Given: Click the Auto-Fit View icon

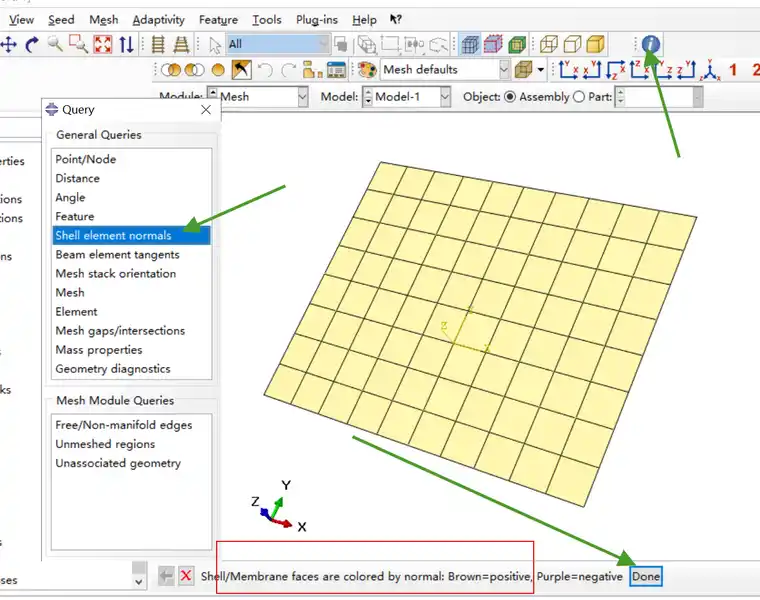Looking at the screenshot, I should [103, 45].
